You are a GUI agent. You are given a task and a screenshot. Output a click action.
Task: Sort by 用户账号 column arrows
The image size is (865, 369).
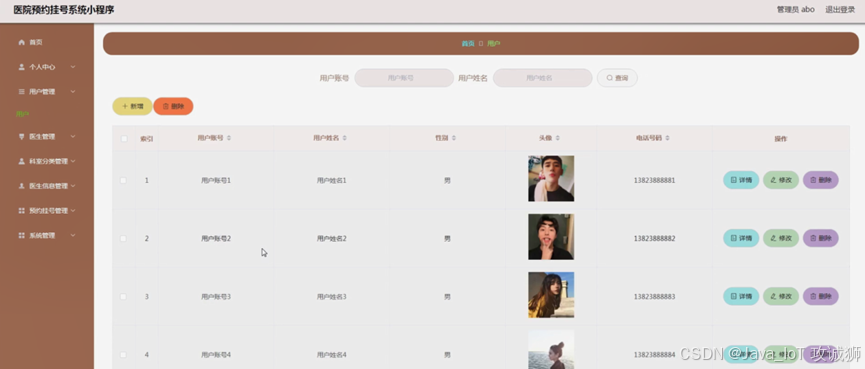coord(229,138)
